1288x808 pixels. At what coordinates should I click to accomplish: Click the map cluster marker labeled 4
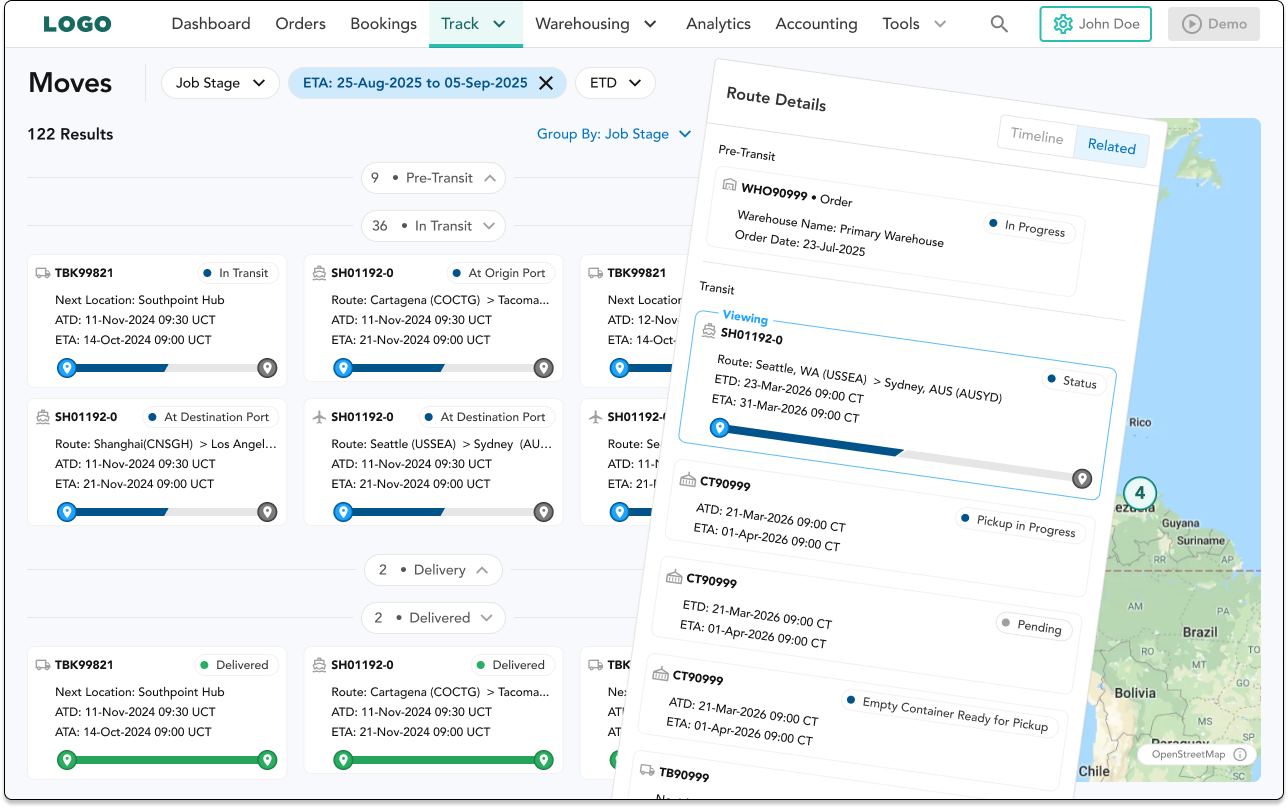click(x=1139, y=492)
